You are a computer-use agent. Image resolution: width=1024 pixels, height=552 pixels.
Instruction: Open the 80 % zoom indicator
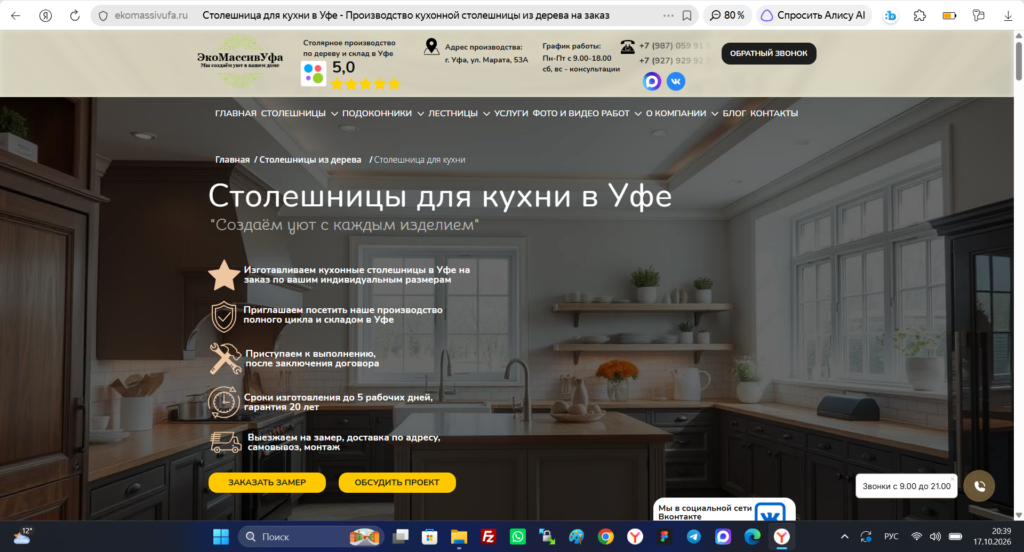728,15
